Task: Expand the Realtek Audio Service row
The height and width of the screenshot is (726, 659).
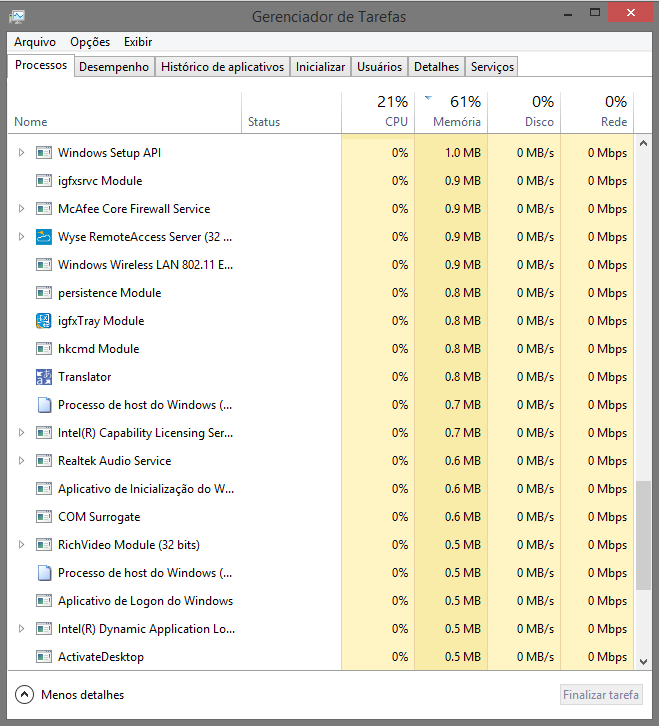Action: [x=21, y=461]
